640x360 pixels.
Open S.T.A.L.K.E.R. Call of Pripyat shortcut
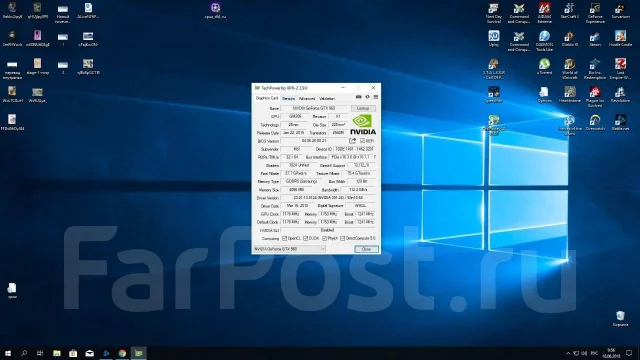coord(494,68)
